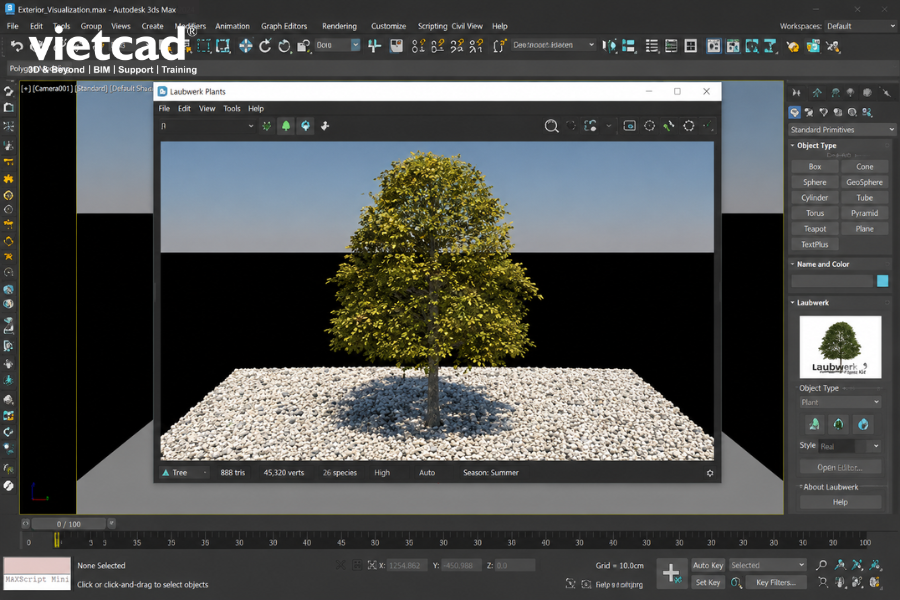Open the Civil View menu
This screenshot has height=600, width=900.
pyautogui.click(x=467, y=26)
